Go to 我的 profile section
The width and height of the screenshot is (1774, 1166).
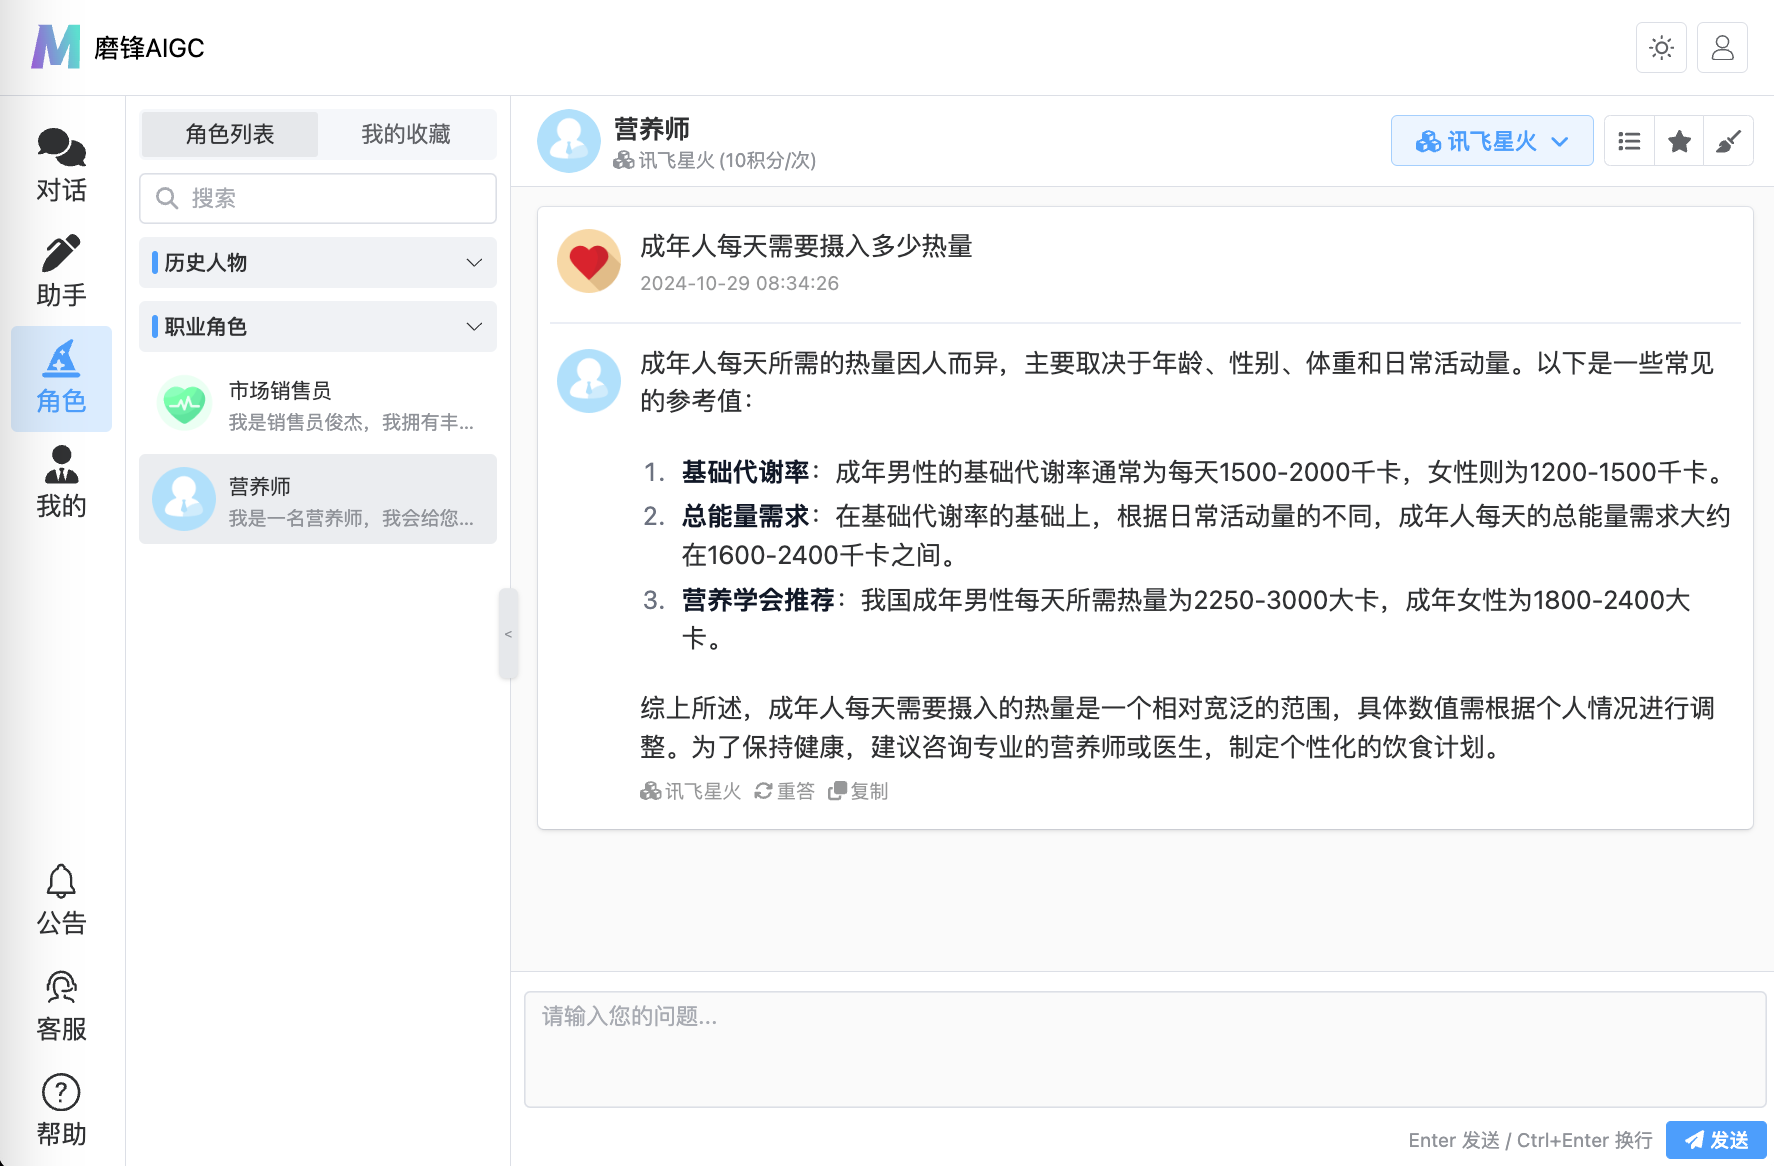tap(61, 482)
